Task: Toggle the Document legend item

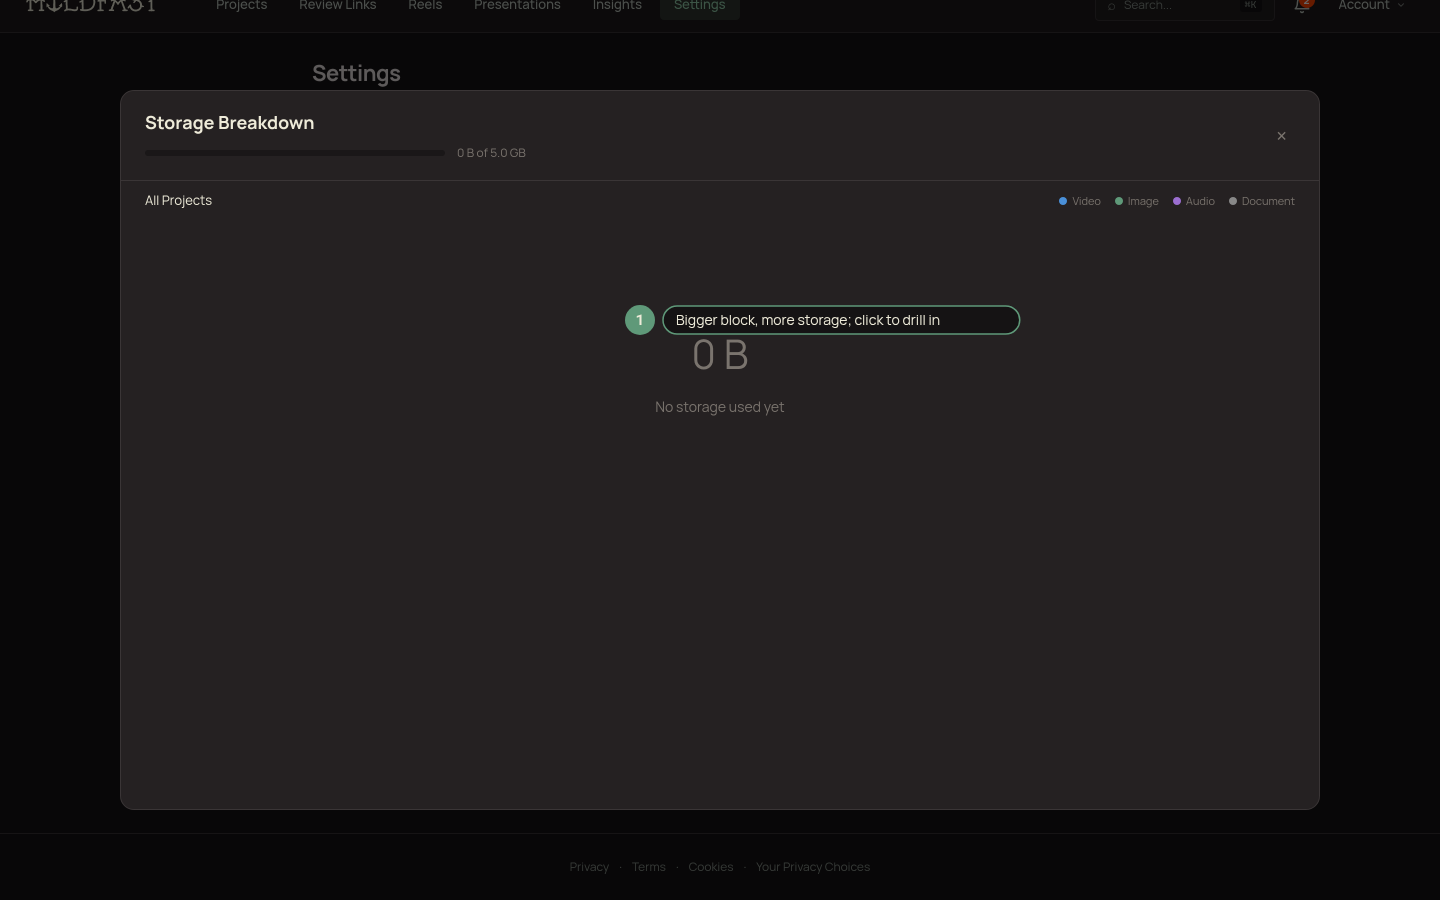Action: click(x=1262, y=201)
